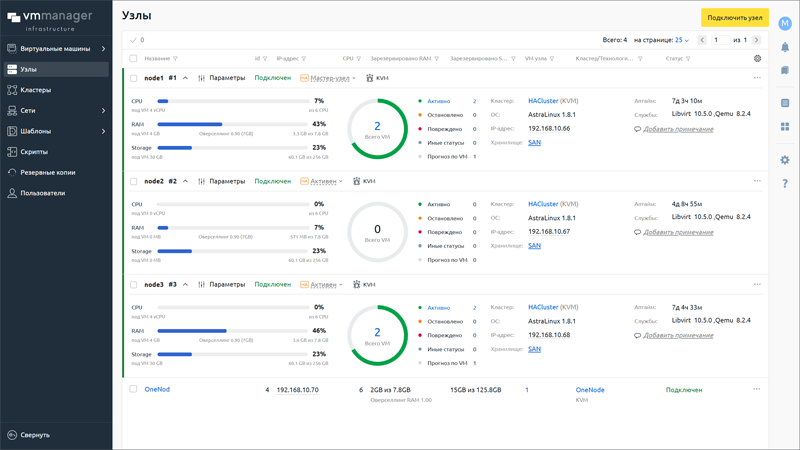
Task: Open the bookmark icon in right sidebar
Action: click(785, 70)
